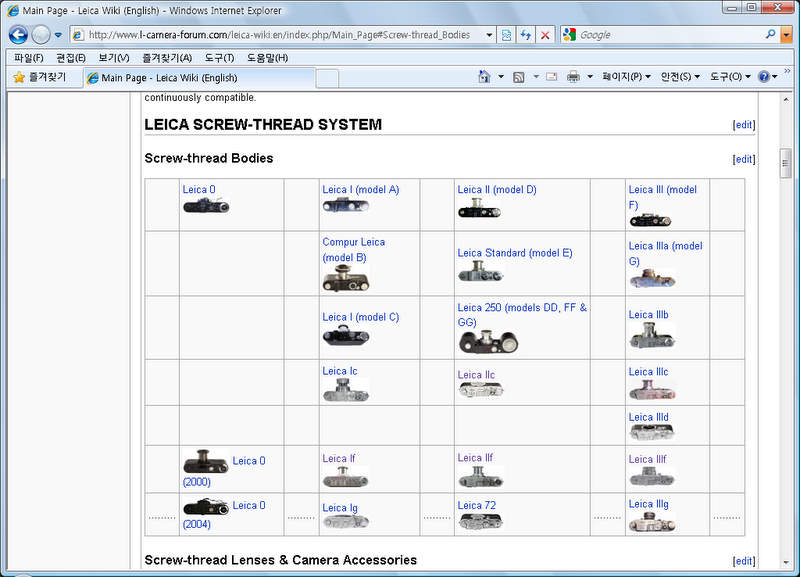Screen dimensions: 800x577
Task: Click the Compatibility View icon
Action: click(x=506, y=35)
